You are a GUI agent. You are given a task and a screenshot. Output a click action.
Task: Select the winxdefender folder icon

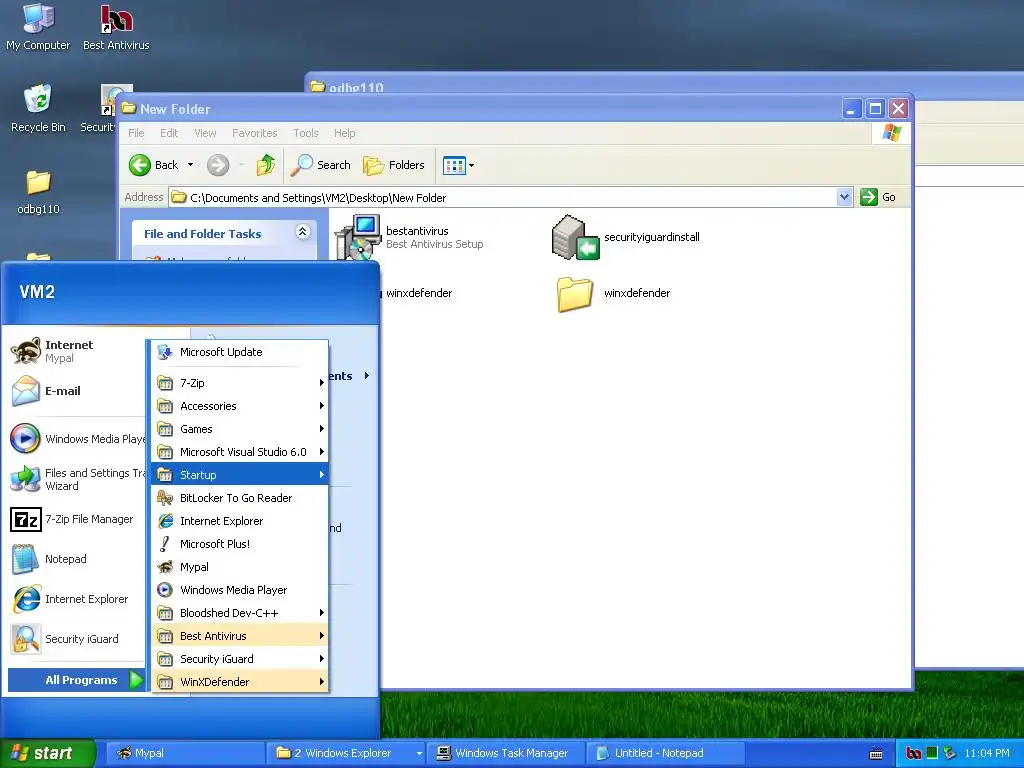click(575, 294)
